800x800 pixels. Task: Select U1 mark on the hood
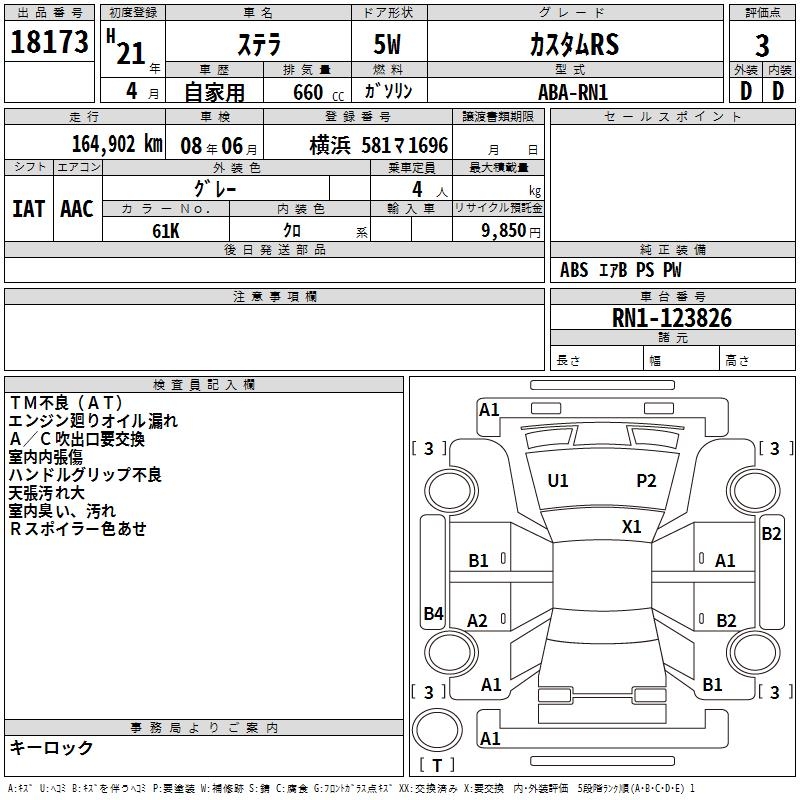click(x=558, y=481)
